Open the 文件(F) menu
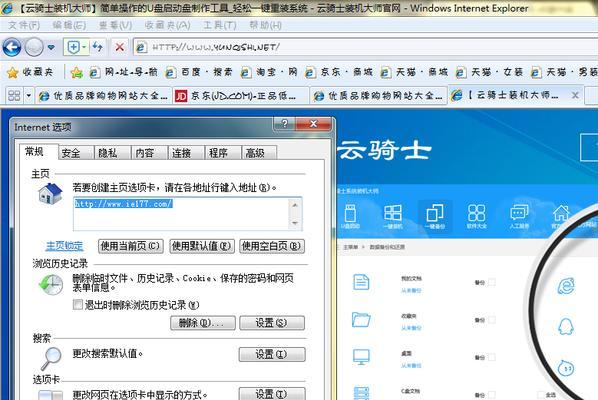The width and height of the screenshot is (598, 400). (x=24, y=26)
